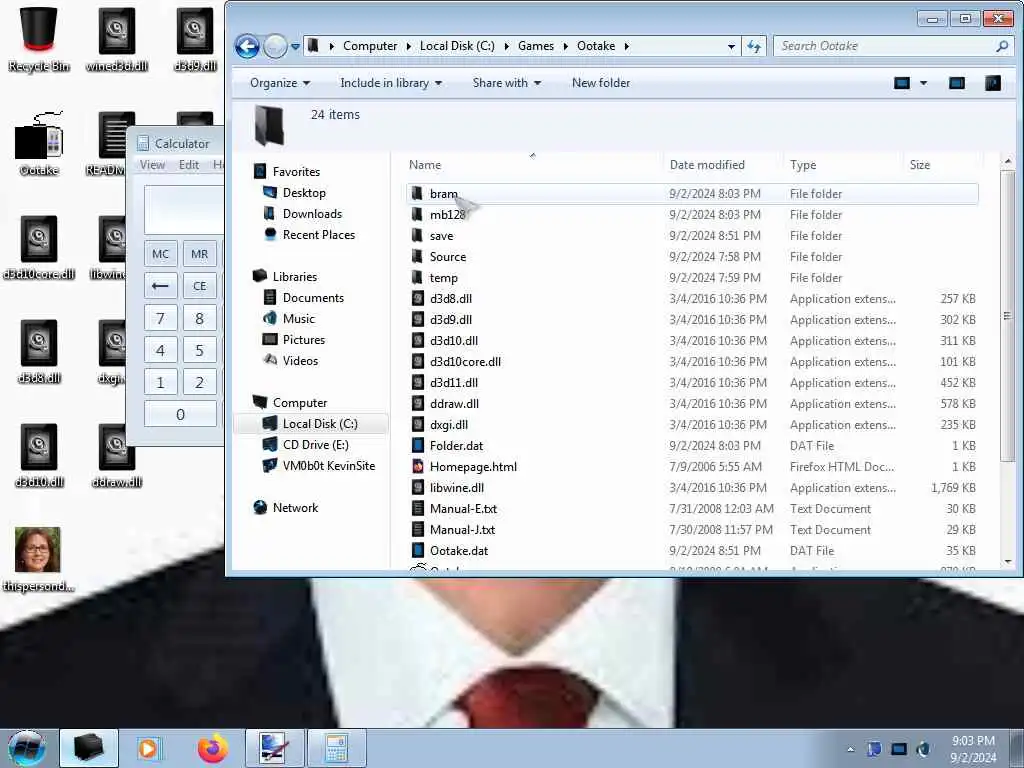
Task: Select the Ootake.dat file icon
Action: [418, 551]
